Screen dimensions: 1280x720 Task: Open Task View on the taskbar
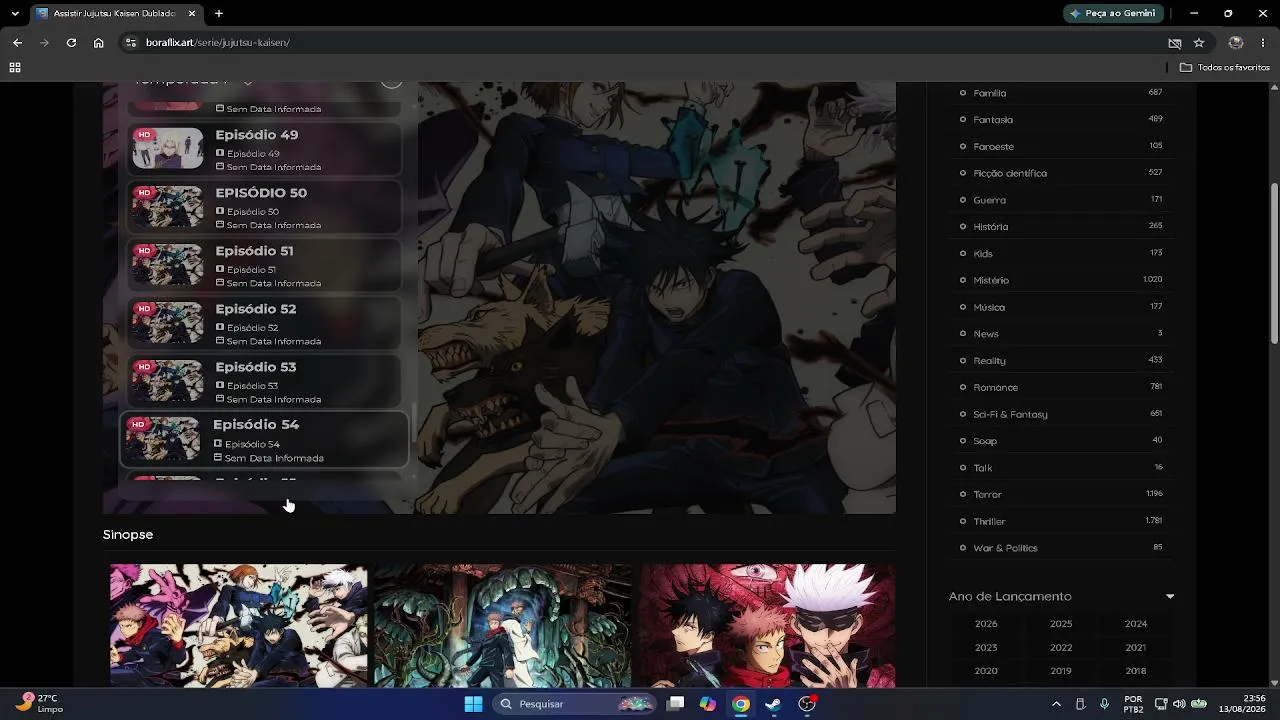pyautogui.click(x=676, y=704)
